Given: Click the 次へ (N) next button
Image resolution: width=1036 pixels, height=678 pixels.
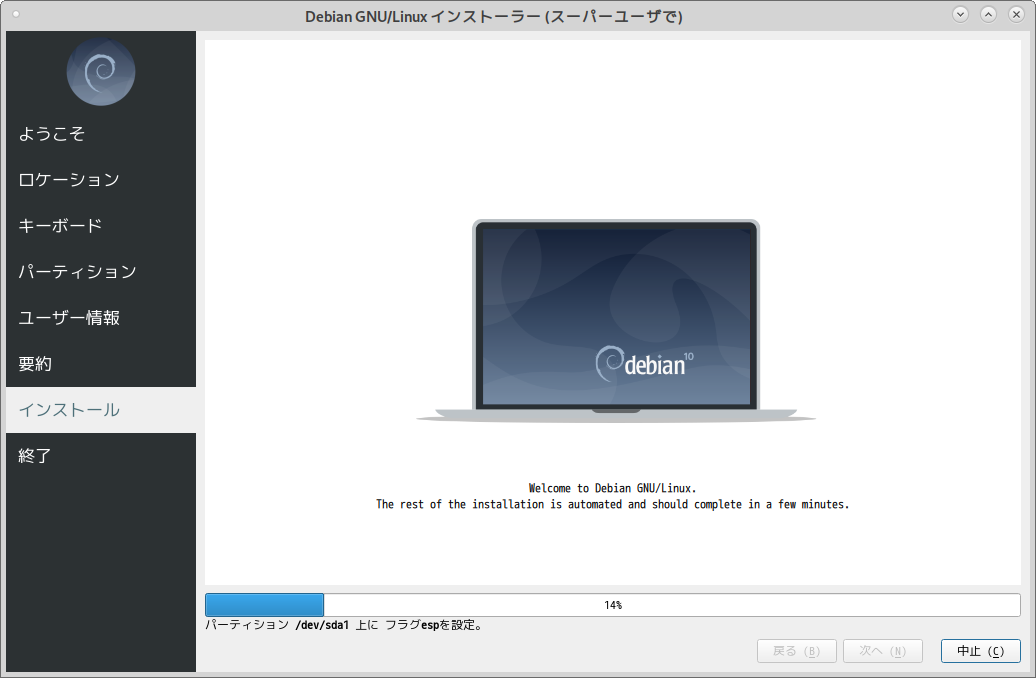Looking at the screenshot, I should pos(883,651).
